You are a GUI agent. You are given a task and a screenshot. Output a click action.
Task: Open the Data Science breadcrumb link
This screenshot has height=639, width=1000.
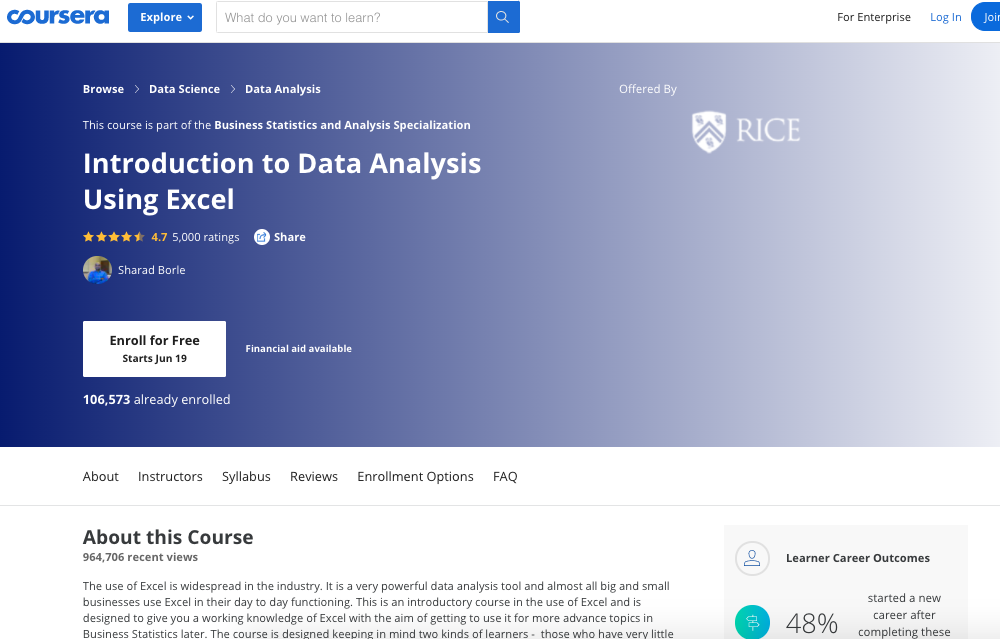(x=184, y=89)
